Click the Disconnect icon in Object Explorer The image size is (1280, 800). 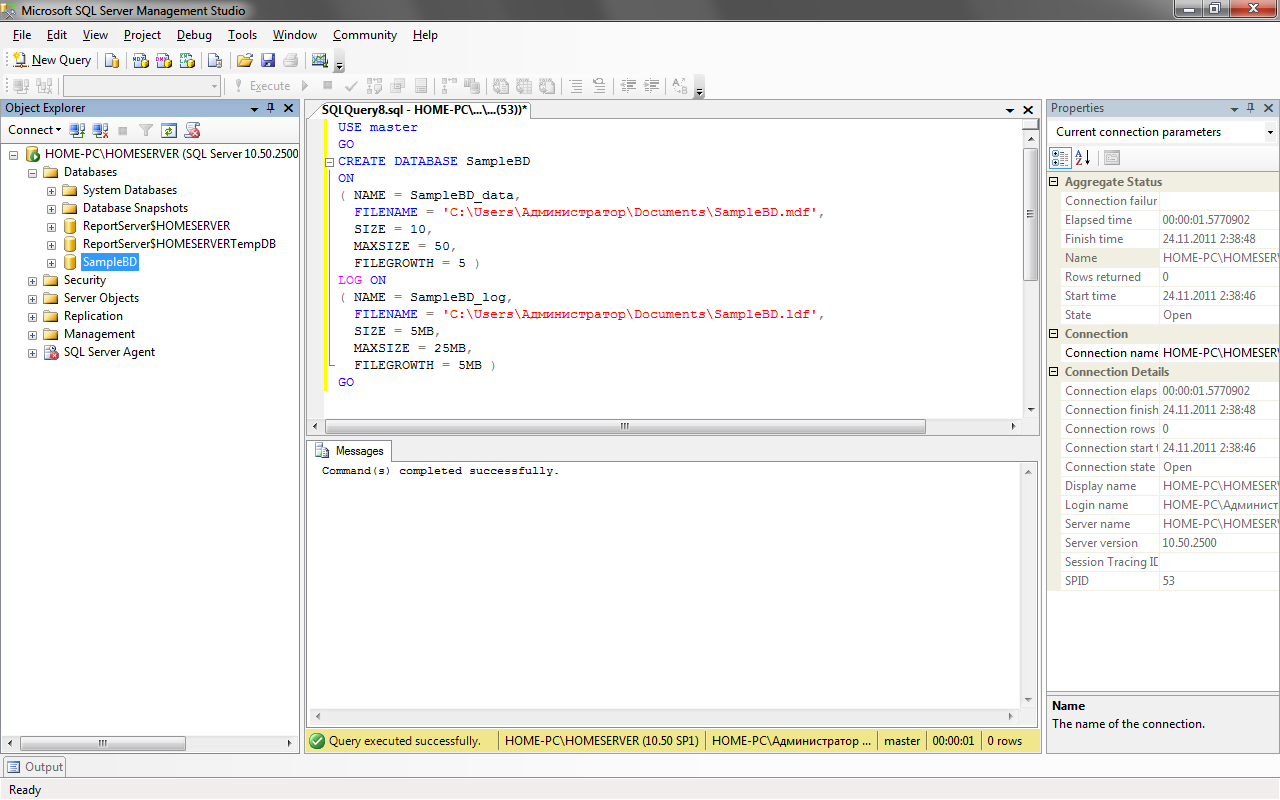[100, 130]
